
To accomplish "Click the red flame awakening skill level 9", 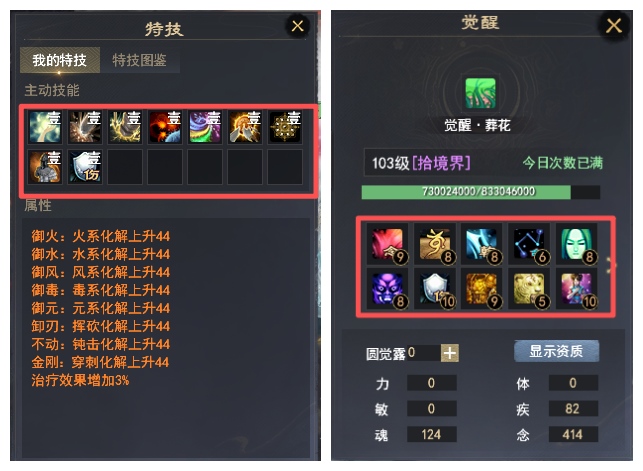I will pyautogui.click(x=388, y=244).
